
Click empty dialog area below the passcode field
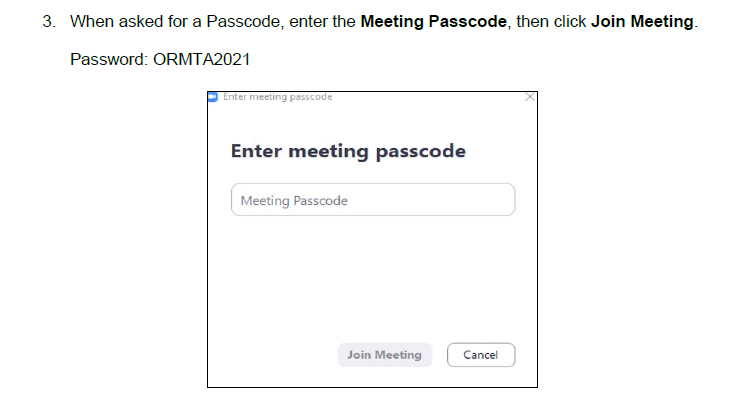point(372,280)
